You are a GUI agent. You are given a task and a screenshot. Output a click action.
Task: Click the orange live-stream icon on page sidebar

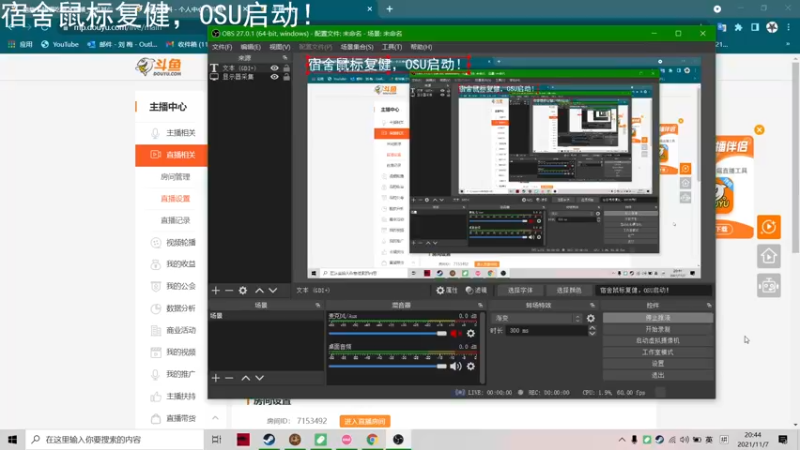tap(769, 227)
